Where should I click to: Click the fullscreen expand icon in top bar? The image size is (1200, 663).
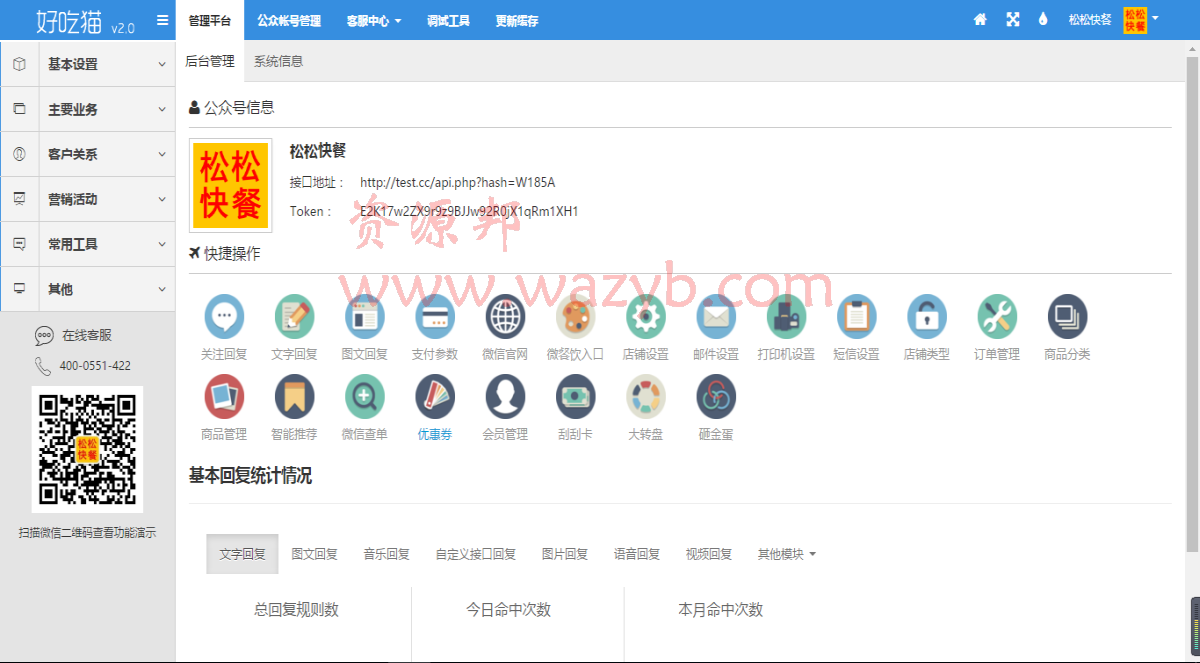(x=1013, y=19)
